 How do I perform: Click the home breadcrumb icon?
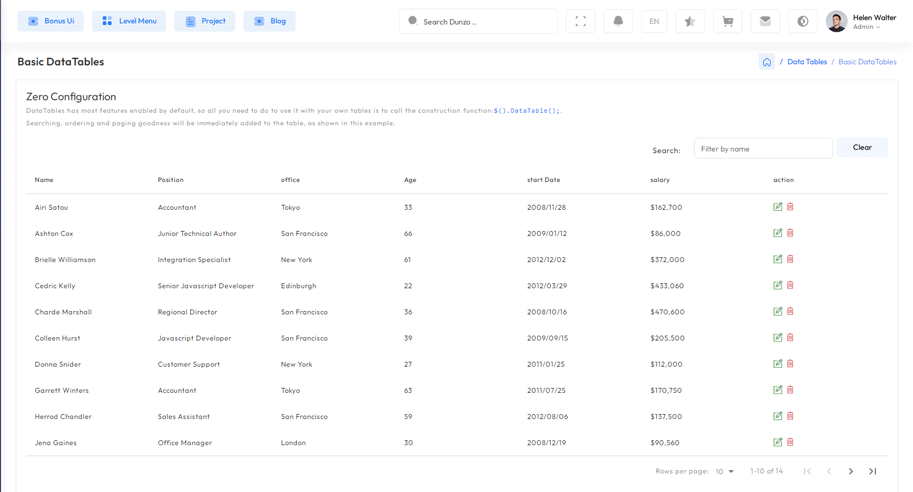[767, 62]
